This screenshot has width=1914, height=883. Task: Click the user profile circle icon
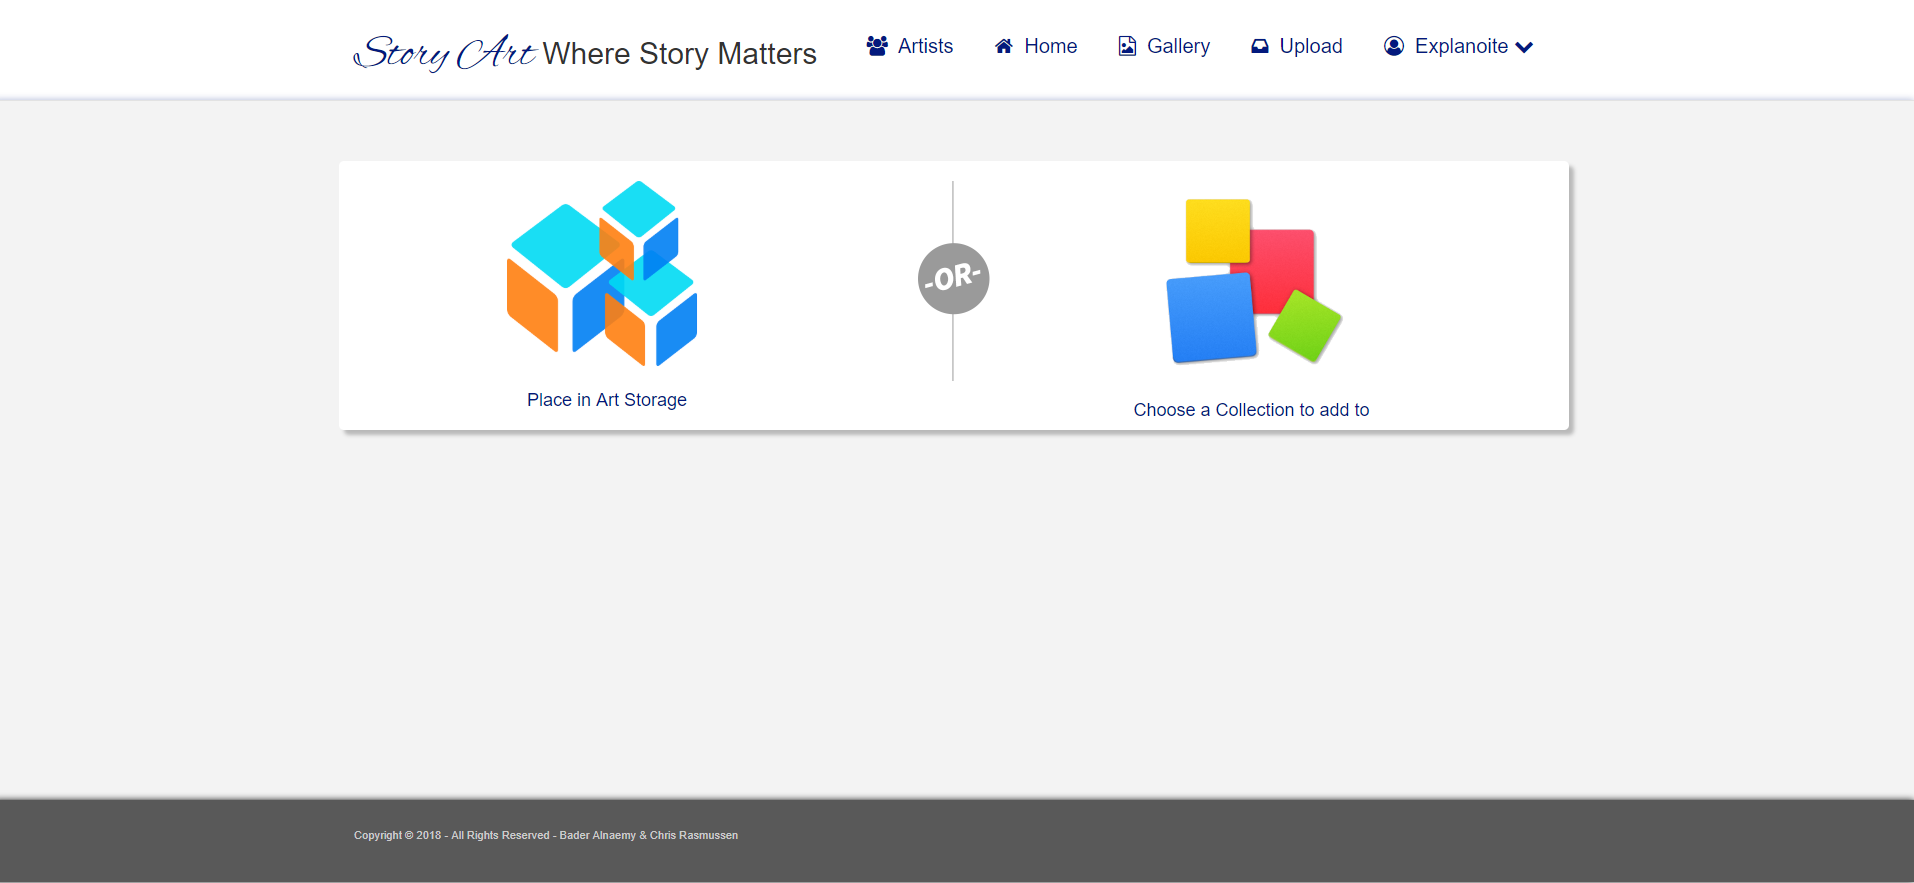pos(1394,46)
